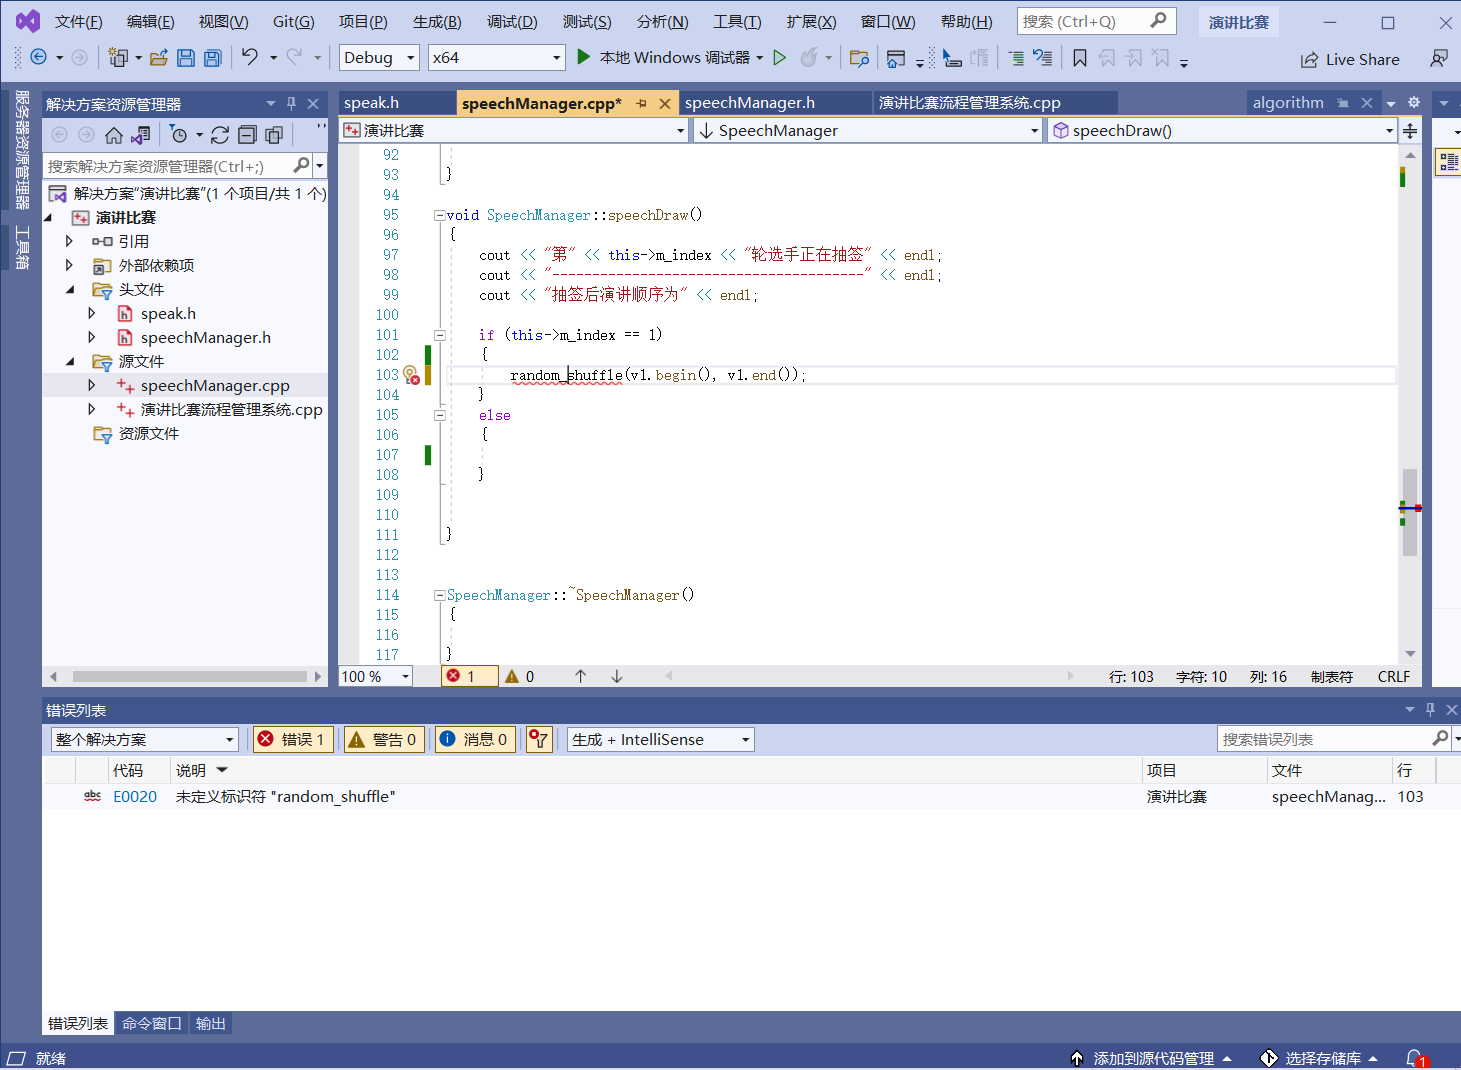Click the 搜索错误列表 search field
The image size is (1461, 1070).
coord(1335,739)
